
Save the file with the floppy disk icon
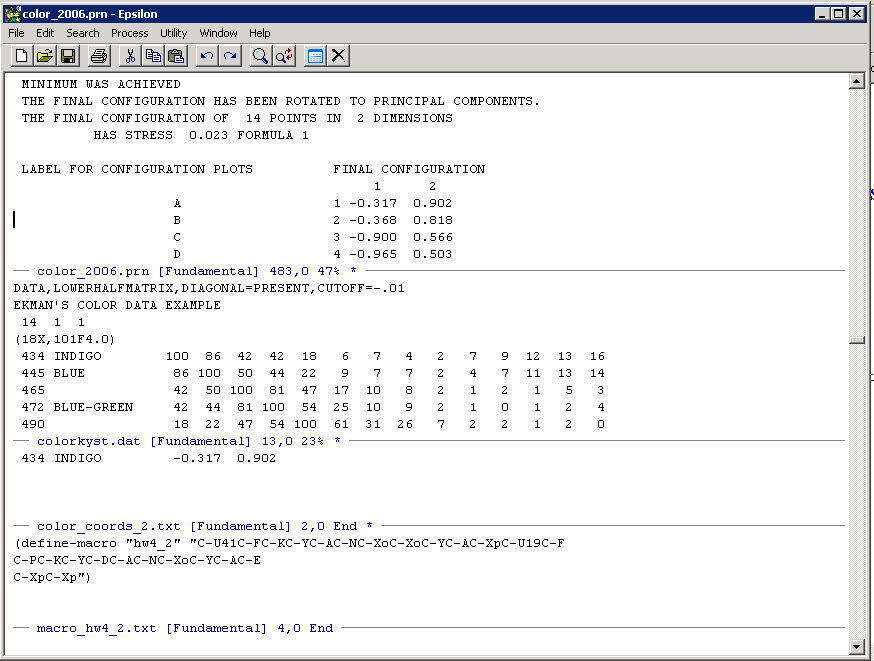[68, 56]
